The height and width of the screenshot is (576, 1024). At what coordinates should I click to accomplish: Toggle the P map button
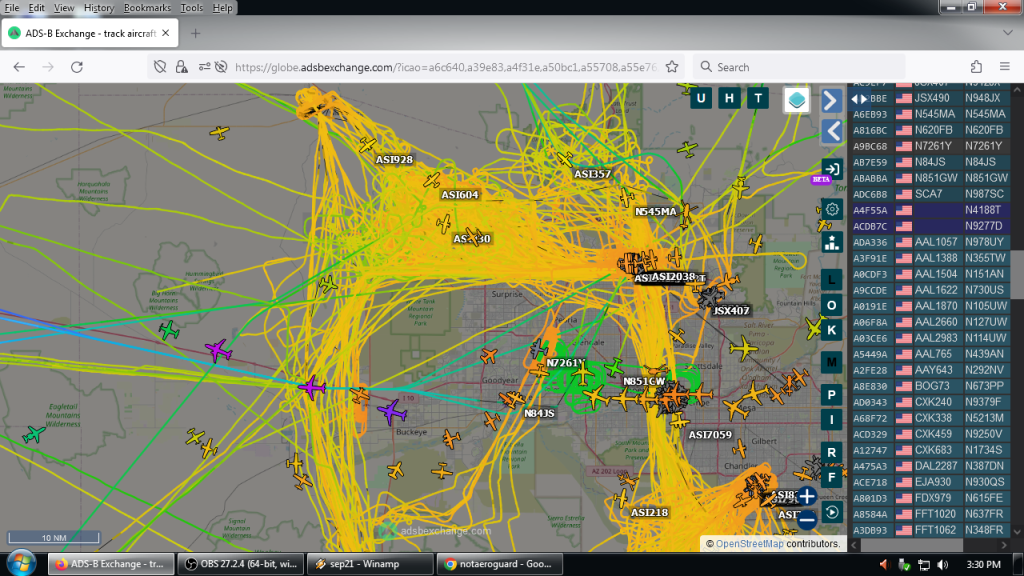pyautogui.click(x=831, y=395)
